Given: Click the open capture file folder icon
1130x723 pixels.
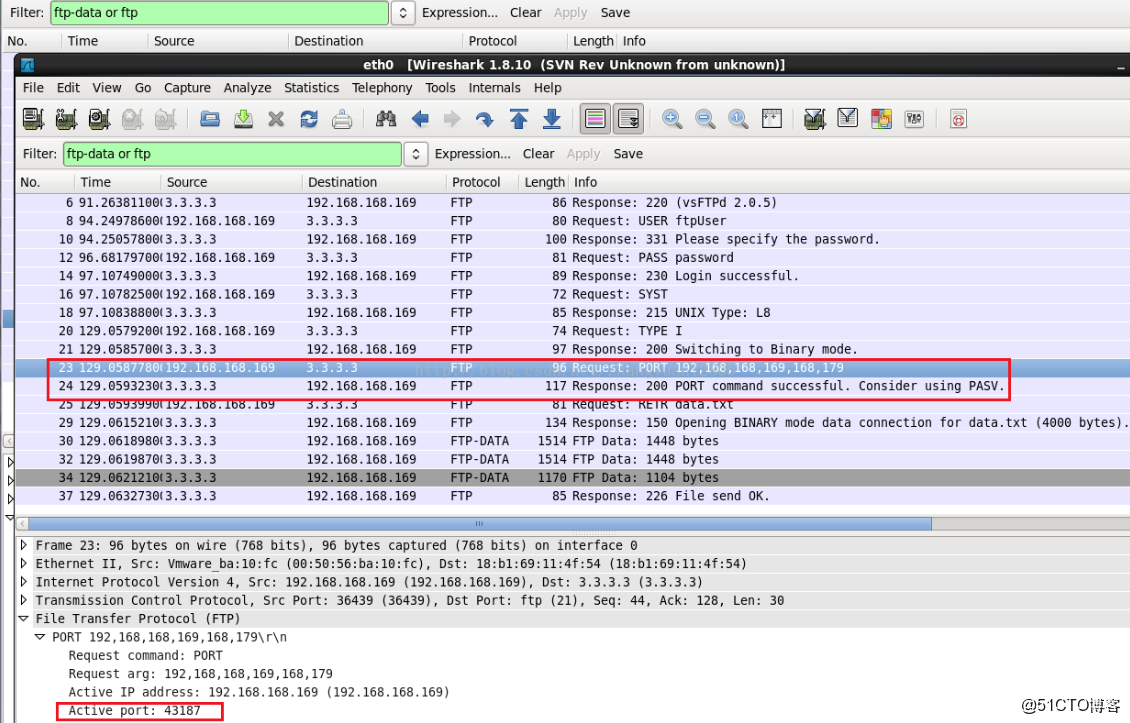Looking at the screenshot, I should coord(210,119).
